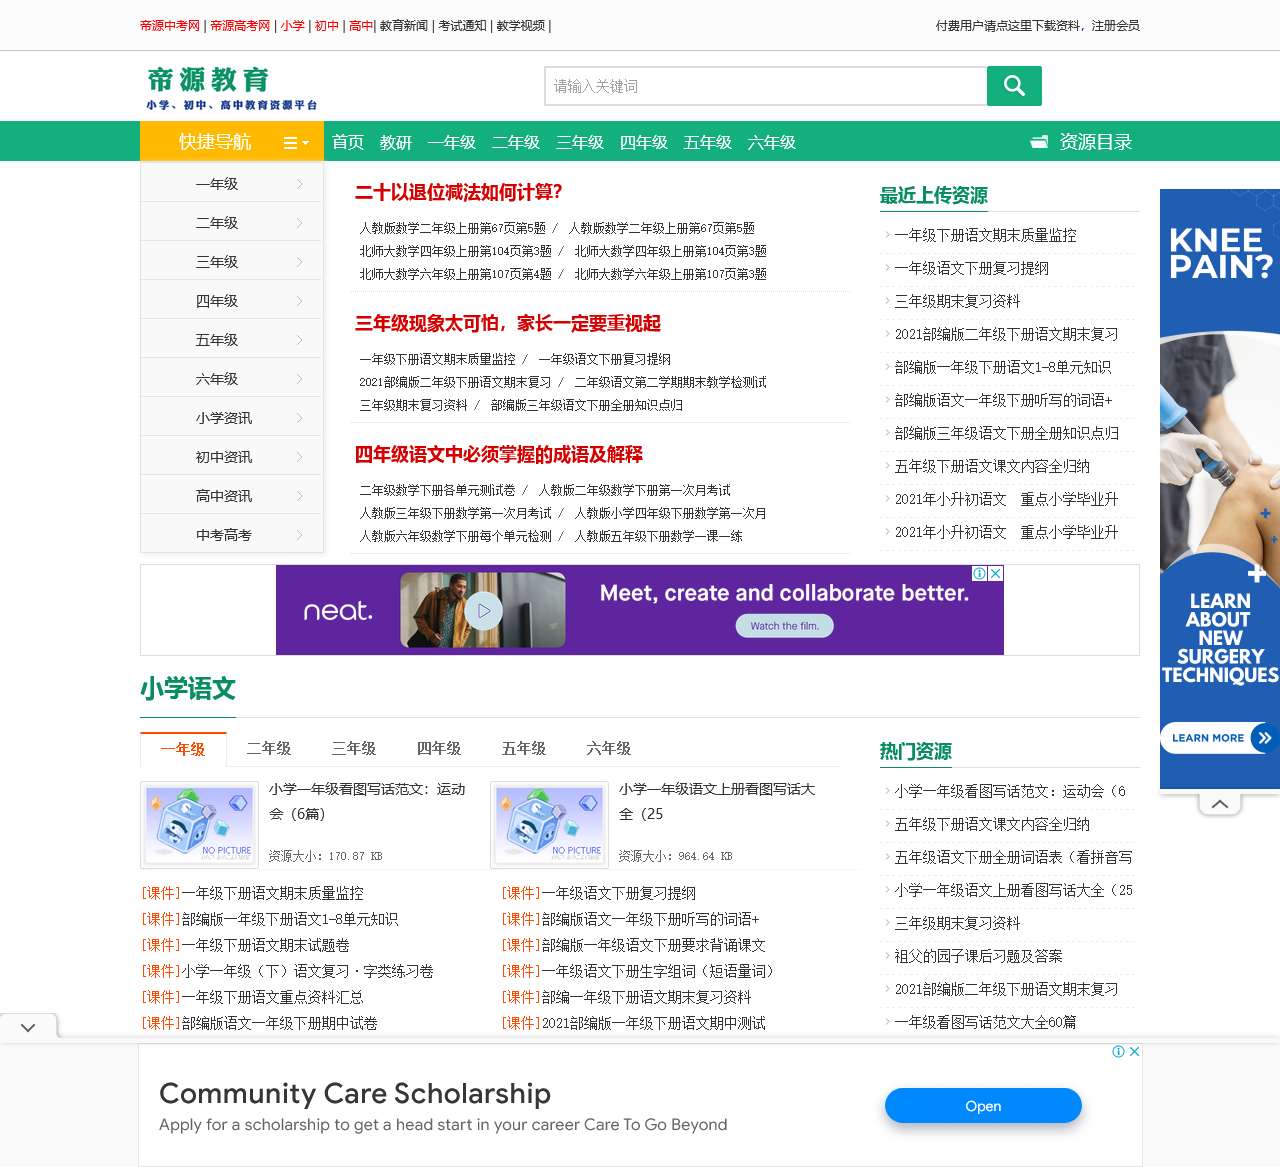Expand the 三年级 sidebar category
Screen dimensions: 1280x1167
coord(232,262)
